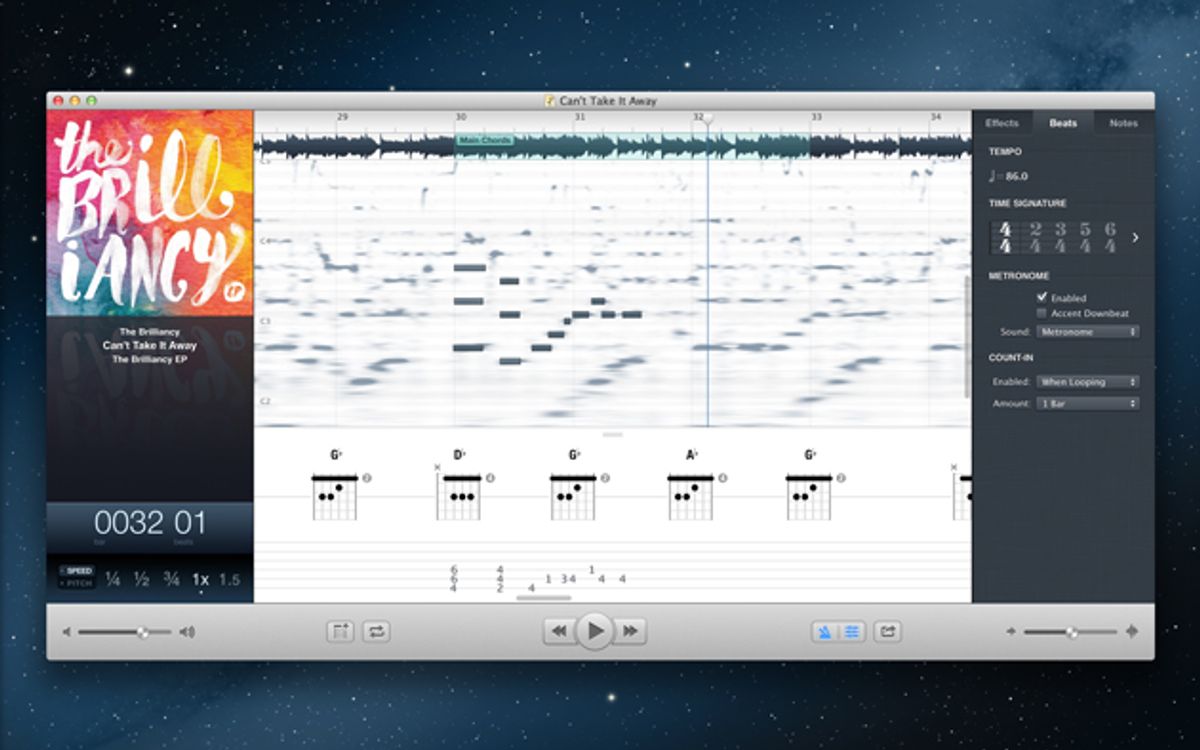This screenshot has width=1200, height=750.
Task: Set playback speed to ½
Action: pyautogui.click(x=142, y=579)
